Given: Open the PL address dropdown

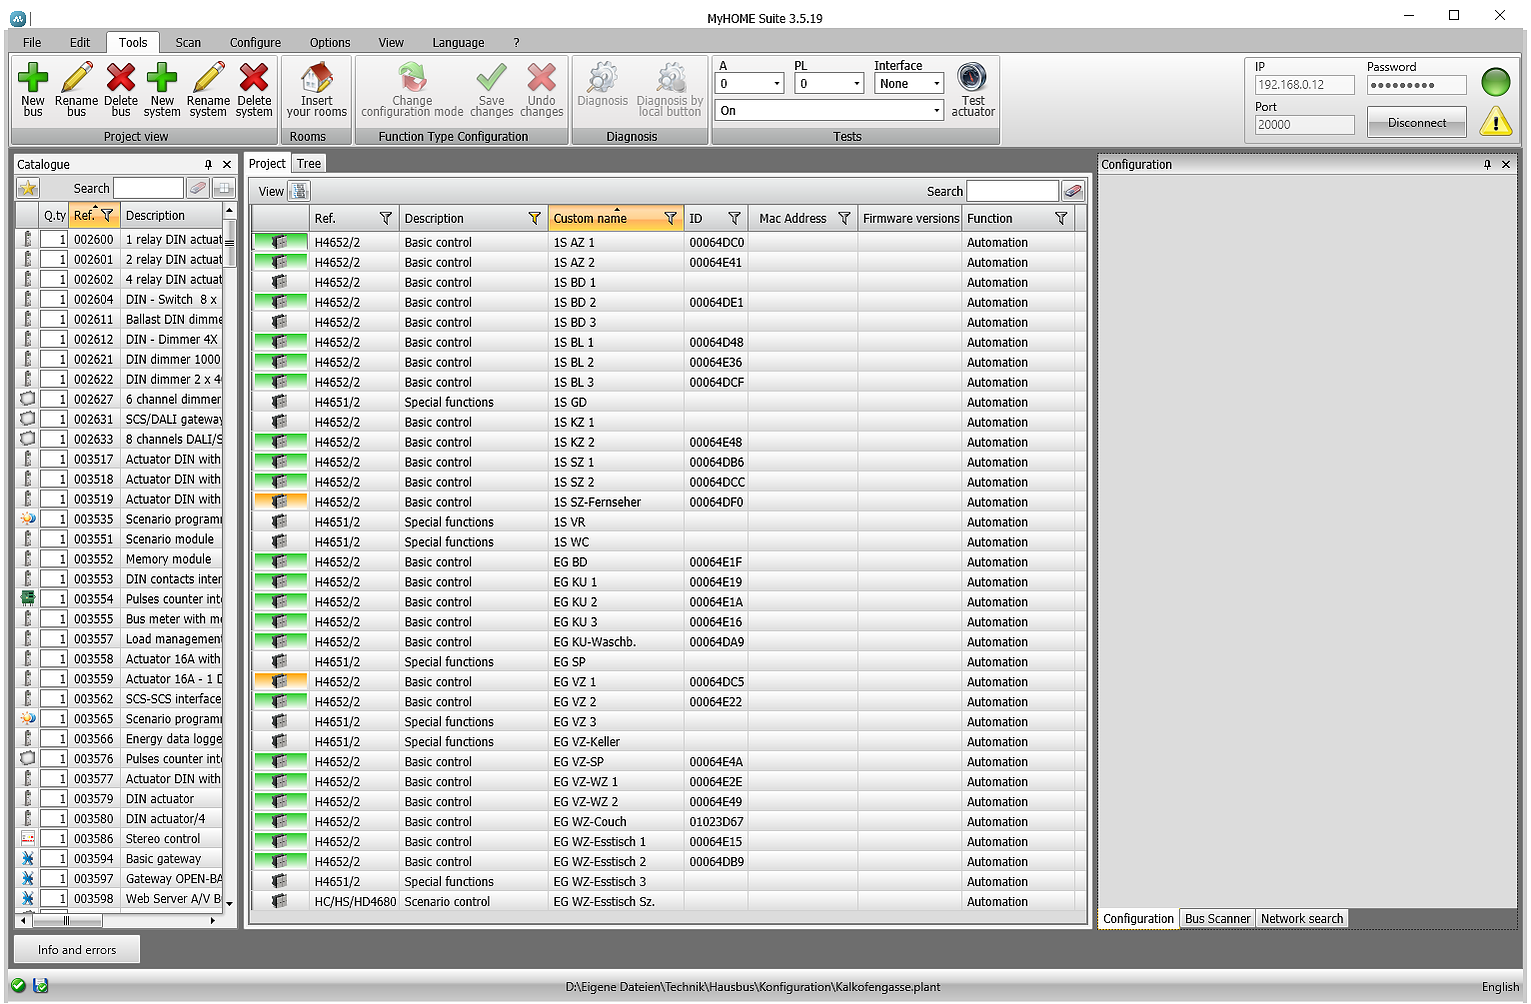Looking at the screenshot, I should [857, 84].
